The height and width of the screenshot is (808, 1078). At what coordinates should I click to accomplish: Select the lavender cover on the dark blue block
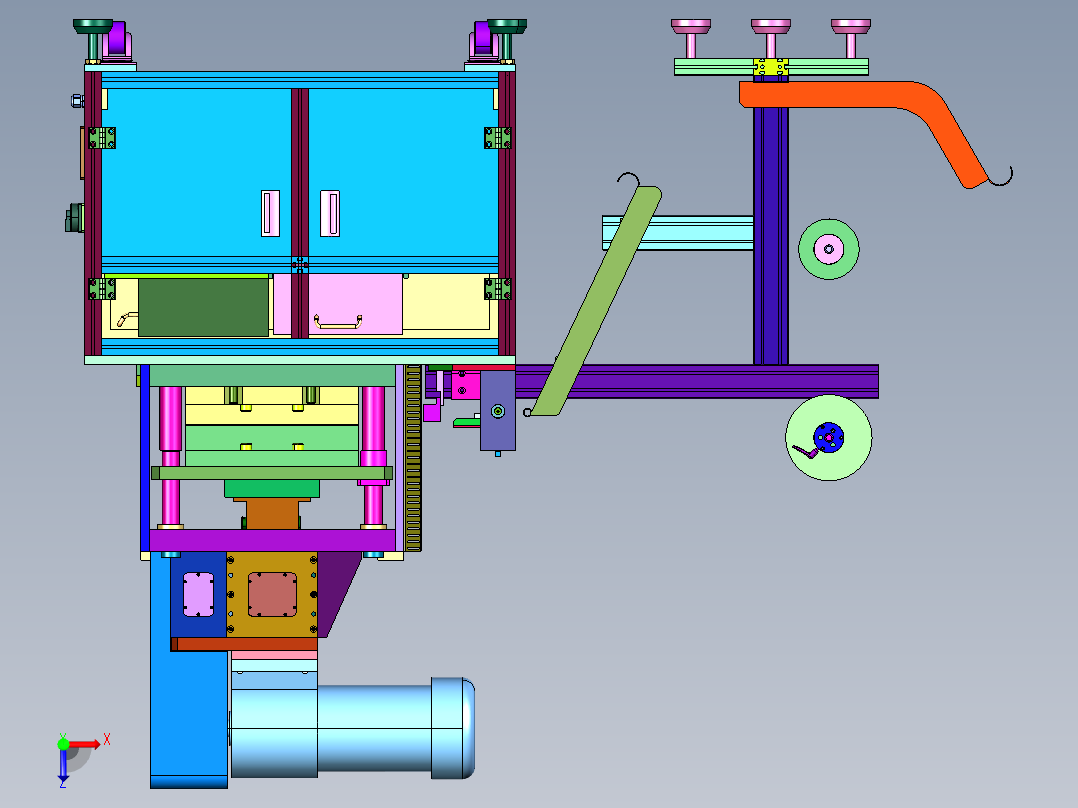click(x=199, y=595)
